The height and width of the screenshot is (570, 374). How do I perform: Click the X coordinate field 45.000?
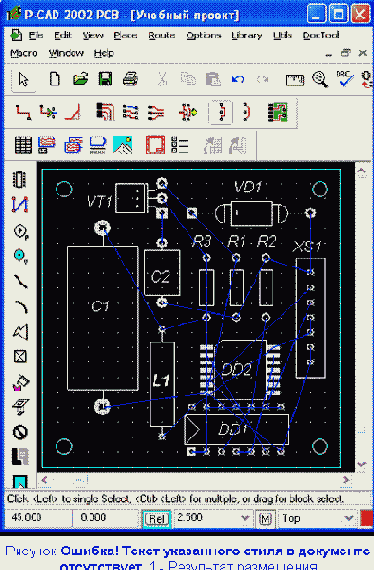(x=37, y=518)
